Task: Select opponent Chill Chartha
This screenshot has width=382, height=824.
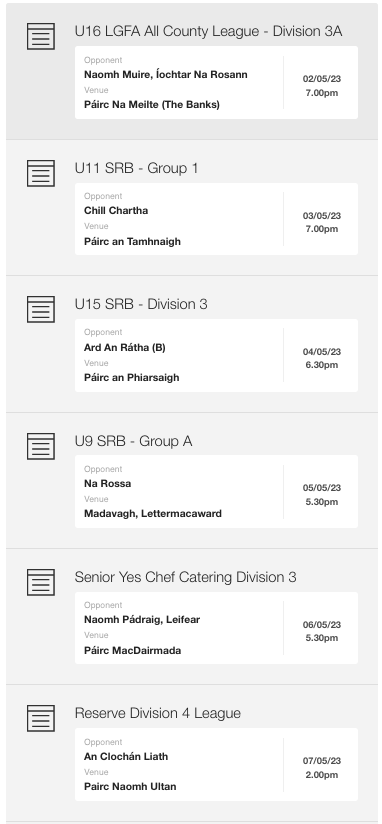Action: coord(116,211)
